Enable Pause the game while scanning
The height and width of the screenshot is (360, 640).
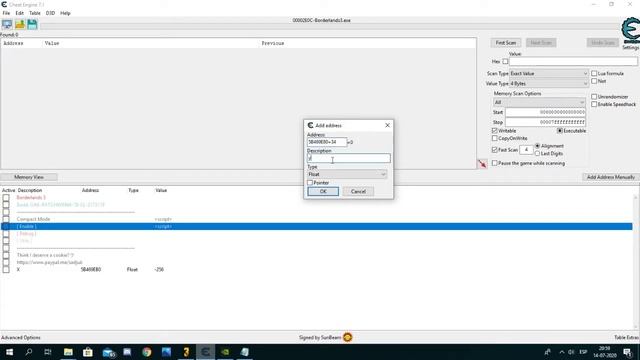click(495, 163)
